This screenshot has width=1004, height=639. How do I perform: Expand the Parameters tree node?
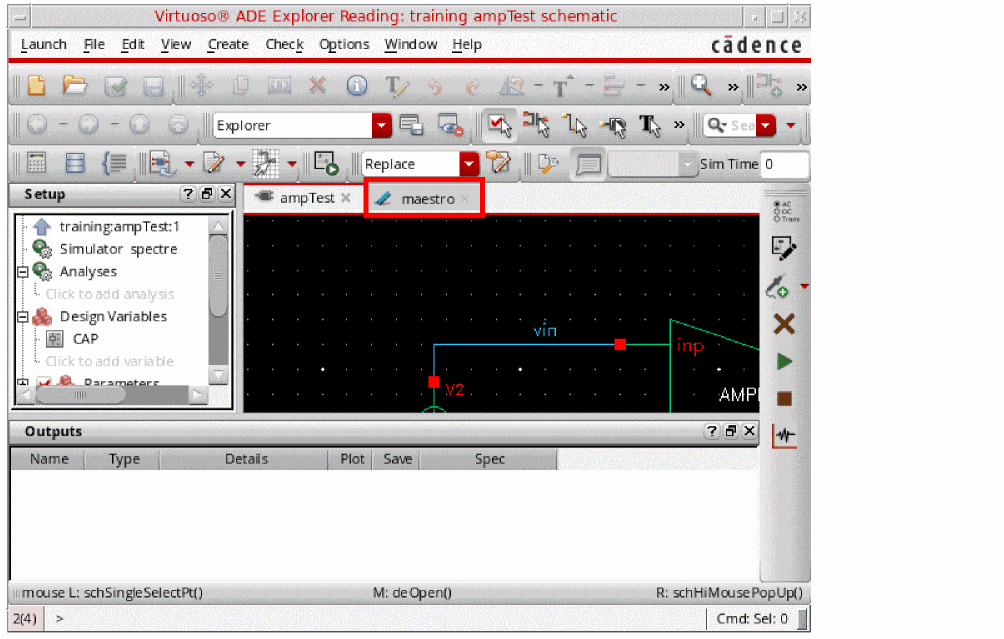coord(22,383)
